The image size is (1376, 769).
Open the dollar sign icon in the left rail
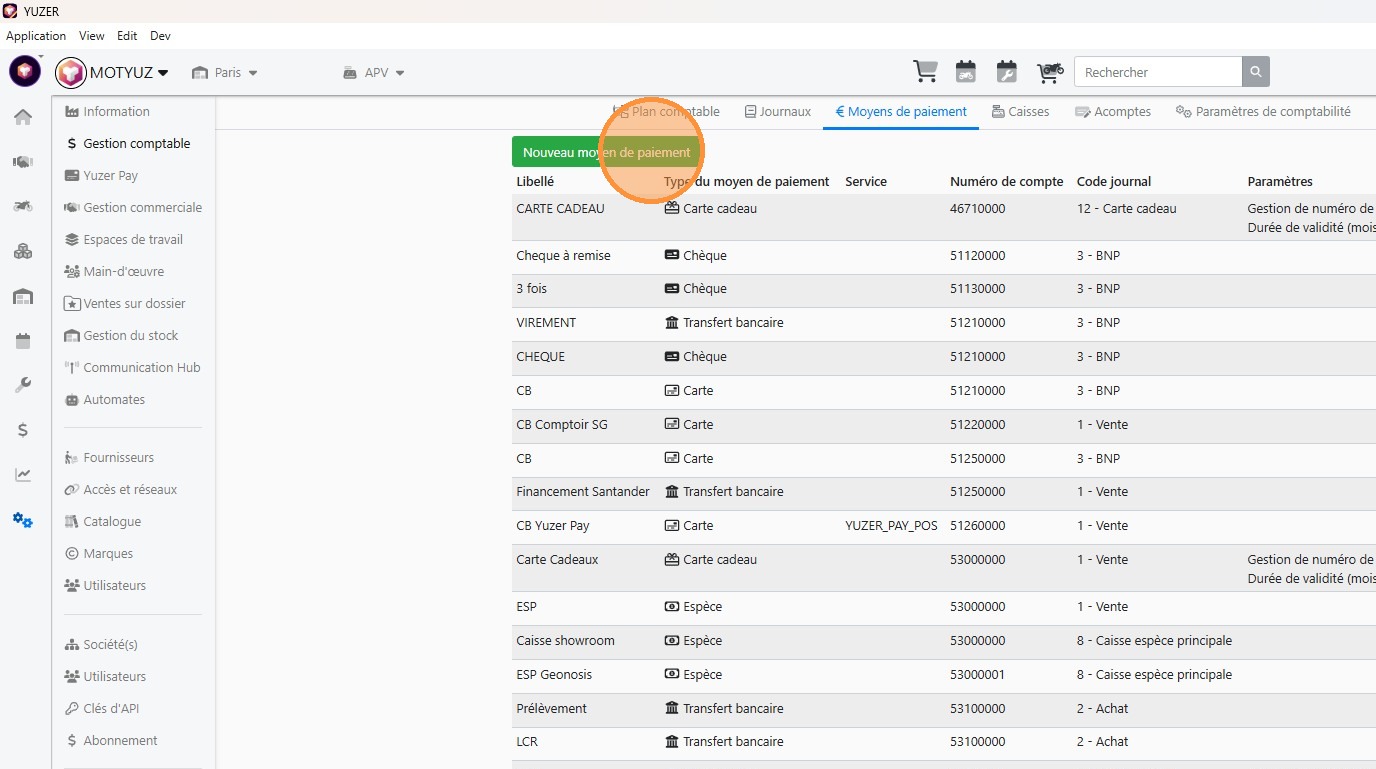(x=23, y=430)
